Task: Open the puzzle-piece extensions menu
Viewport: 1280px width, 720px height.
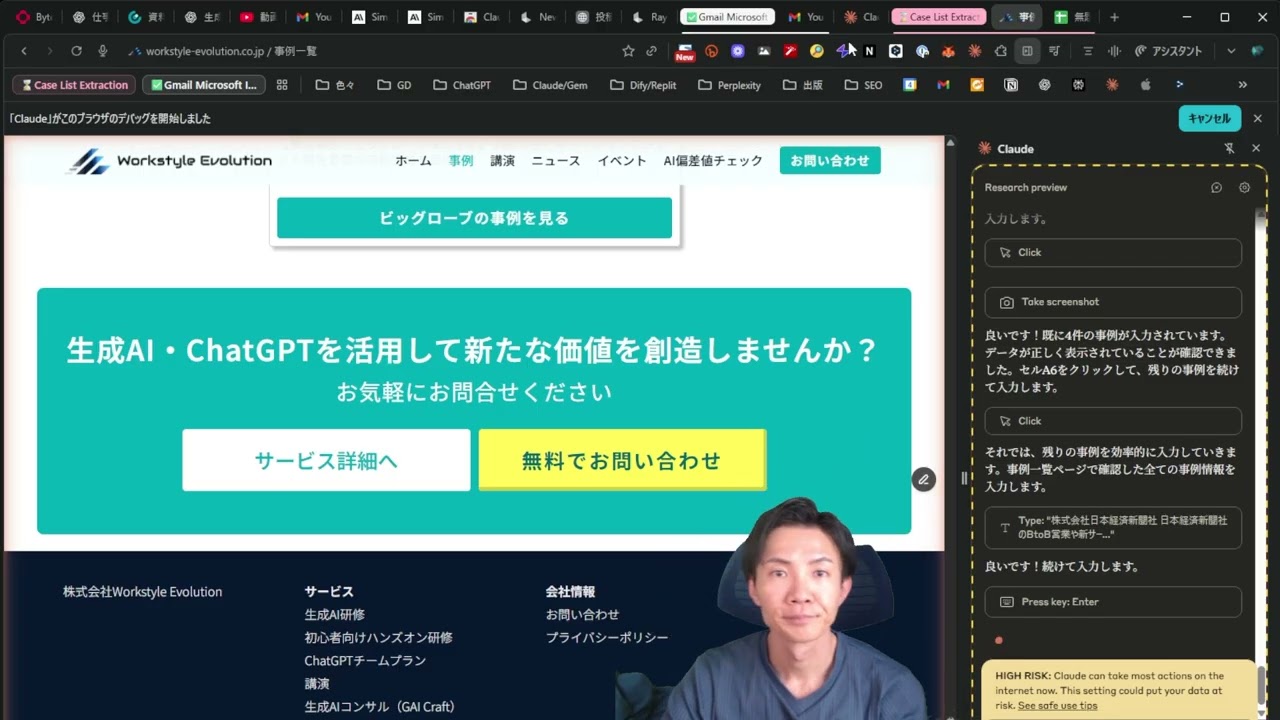Action: tap(1001, 51)
